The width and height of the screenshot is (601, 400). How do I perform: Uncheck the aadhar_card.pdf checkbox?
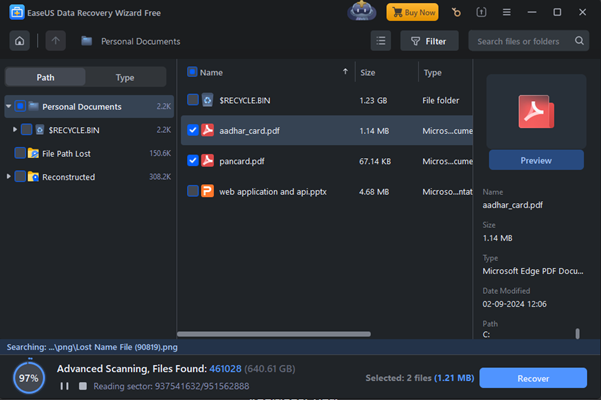point(193,130)
